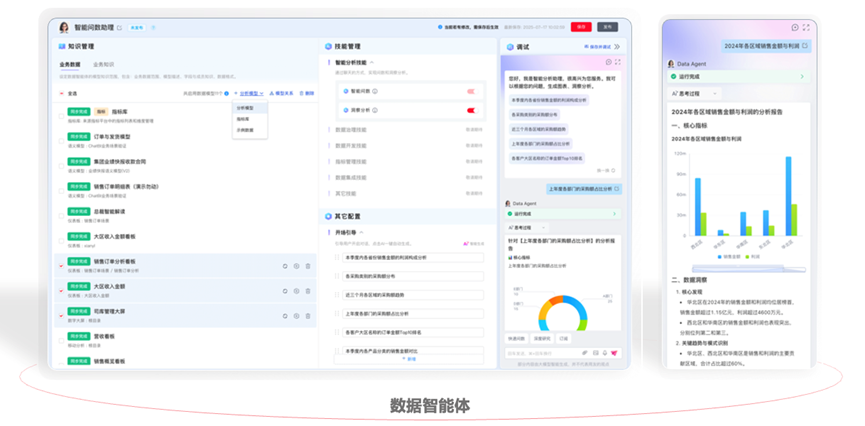865x426 pixels.
Task: Click the red 保存 save button
Action: pyautogui.click(x=581, y=27)
